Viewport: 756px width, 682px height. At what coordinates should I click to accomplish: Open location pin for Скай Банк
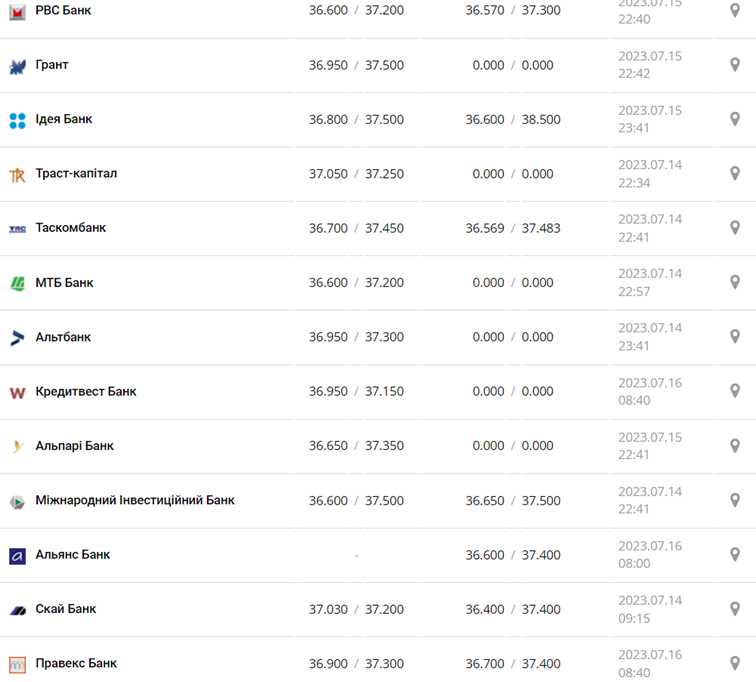(x=735, y=609)
